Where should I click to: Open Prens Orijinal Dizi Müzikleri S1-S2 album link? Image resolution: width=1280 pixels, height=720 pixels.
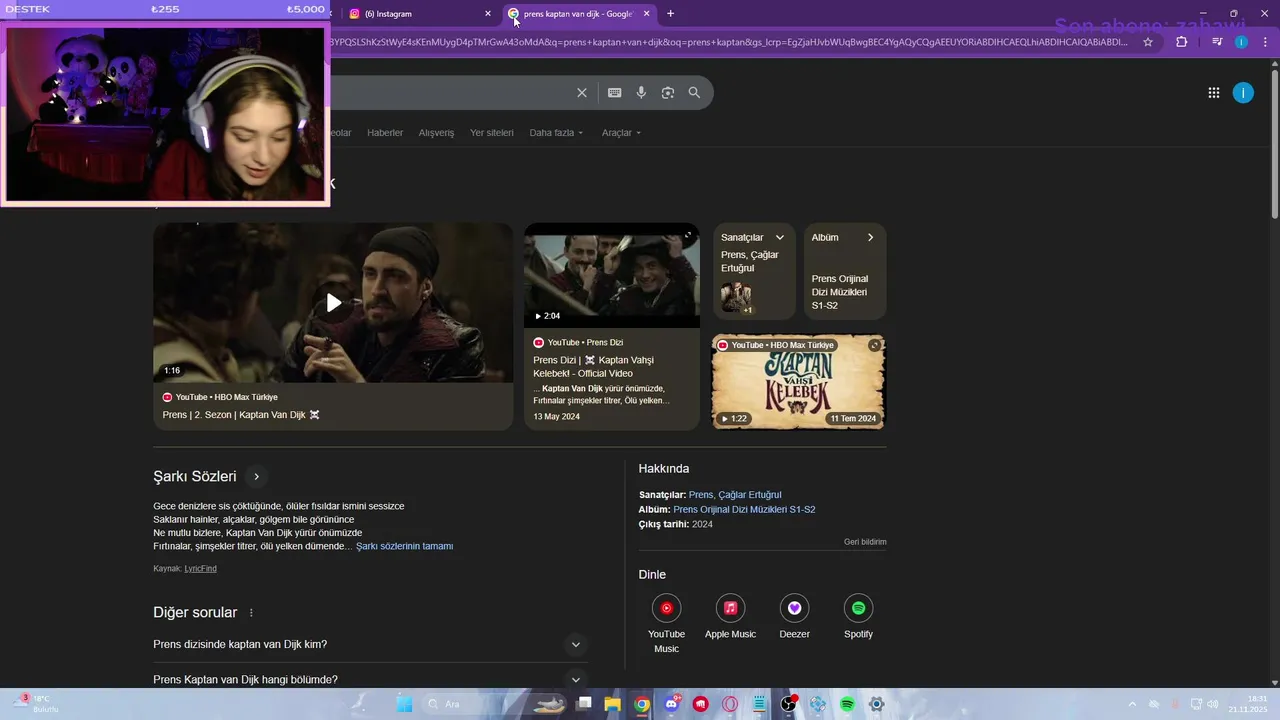click(744, 510)
